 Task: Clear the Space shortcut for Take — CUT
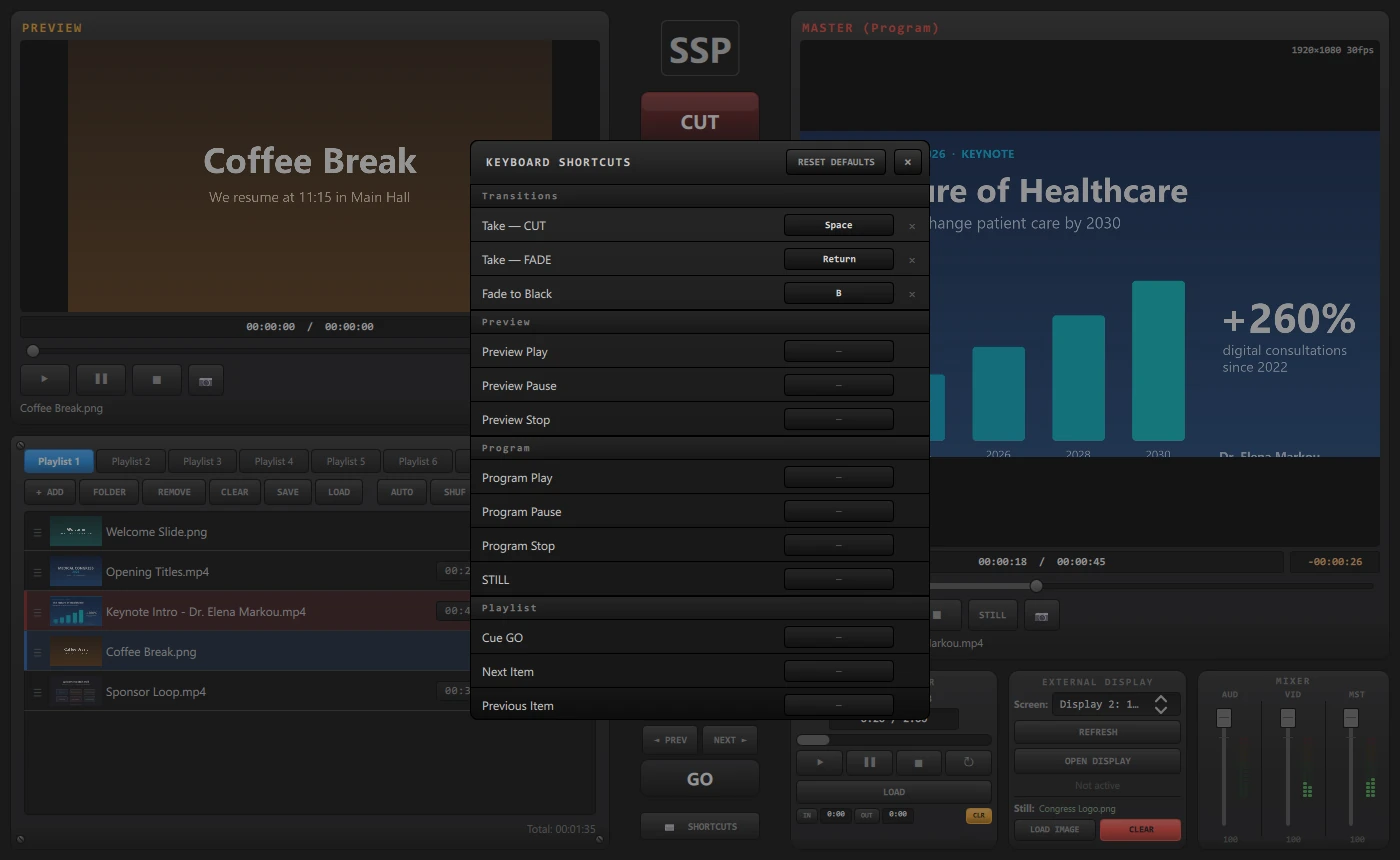tap(912, 226)
